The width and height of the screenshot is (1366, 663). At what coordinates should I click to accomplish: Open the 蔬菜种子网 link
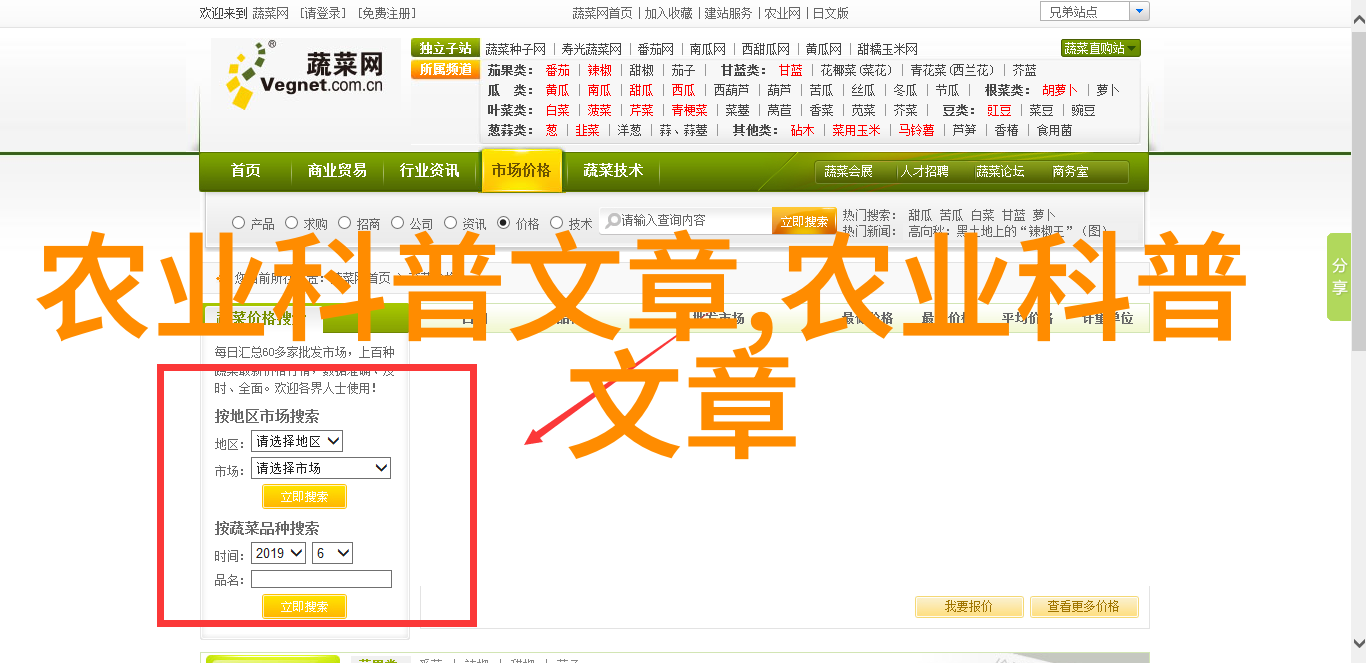(x=516, y=49)
